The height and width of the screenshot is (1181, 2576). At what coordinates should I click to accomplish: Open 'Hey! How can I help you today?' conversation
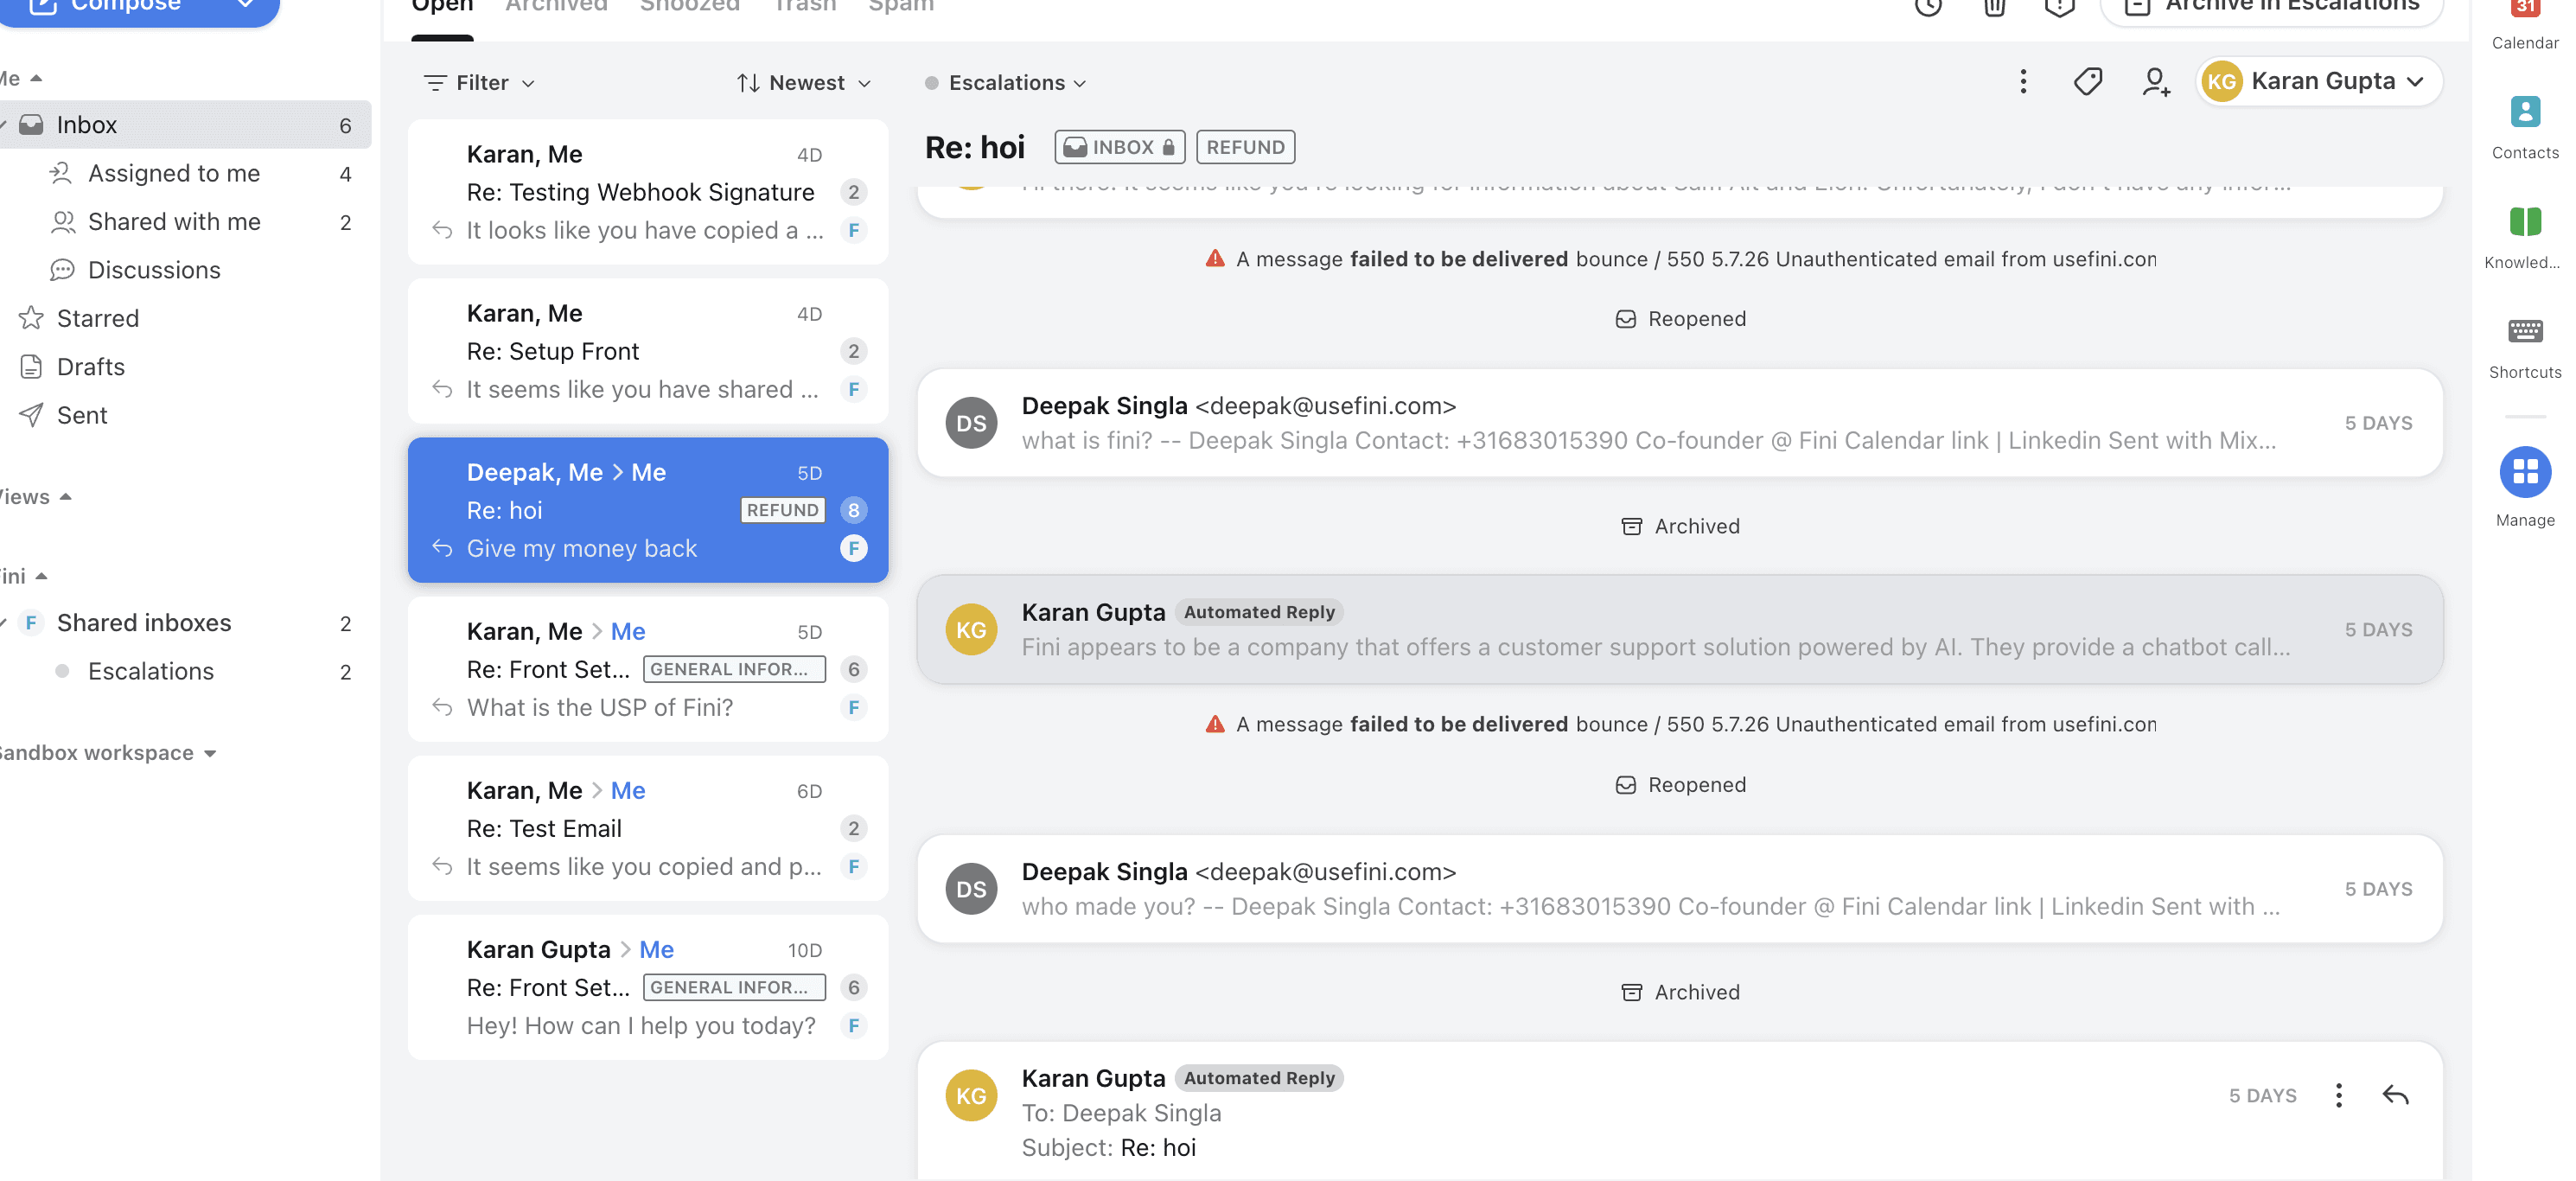coord(648,987)
